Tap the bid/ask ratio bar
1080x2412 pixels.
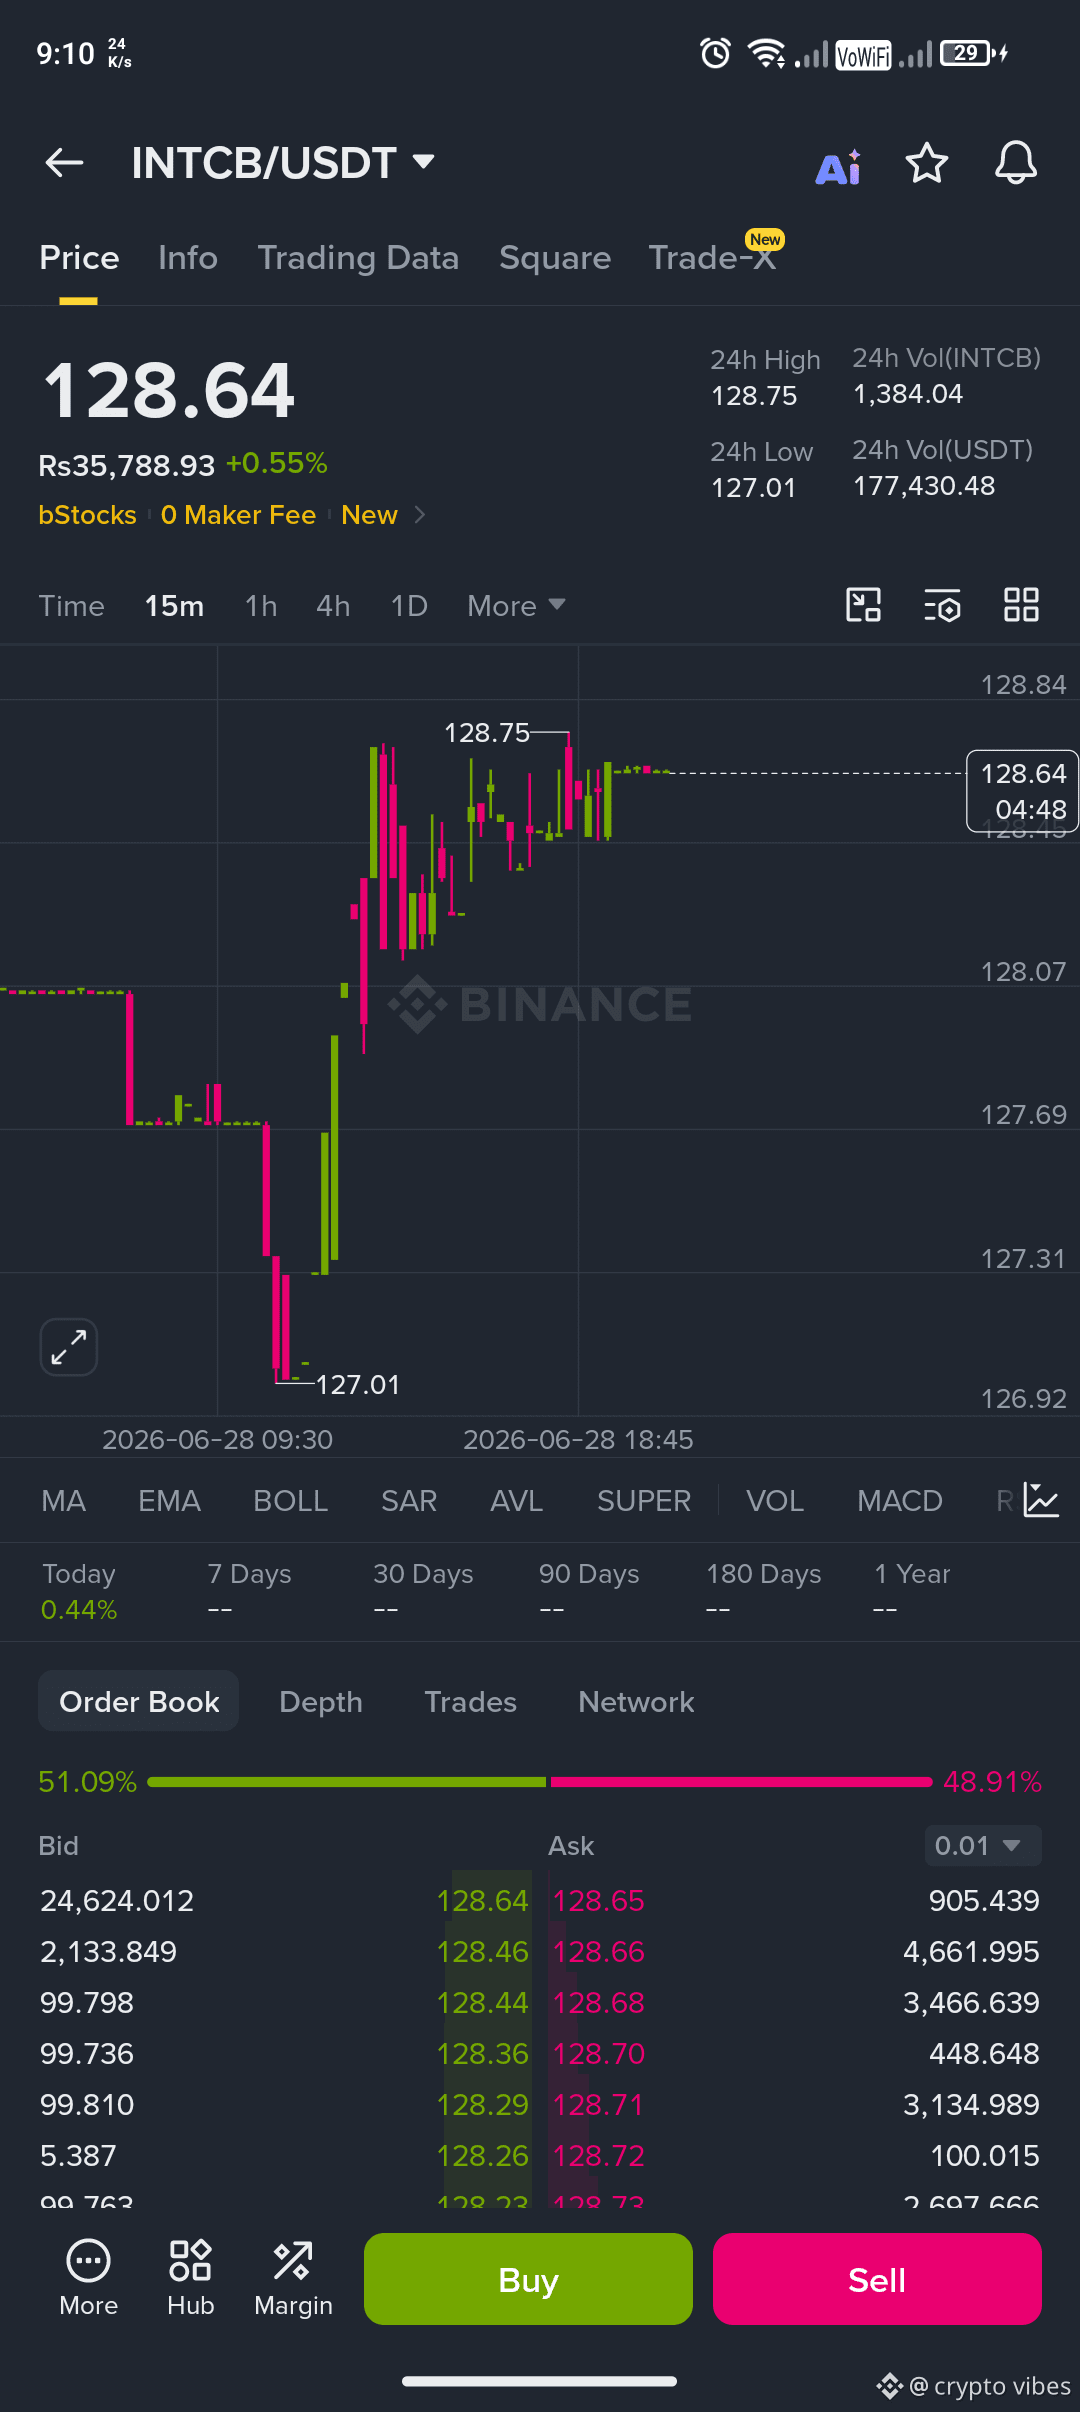pos(540,1782)
